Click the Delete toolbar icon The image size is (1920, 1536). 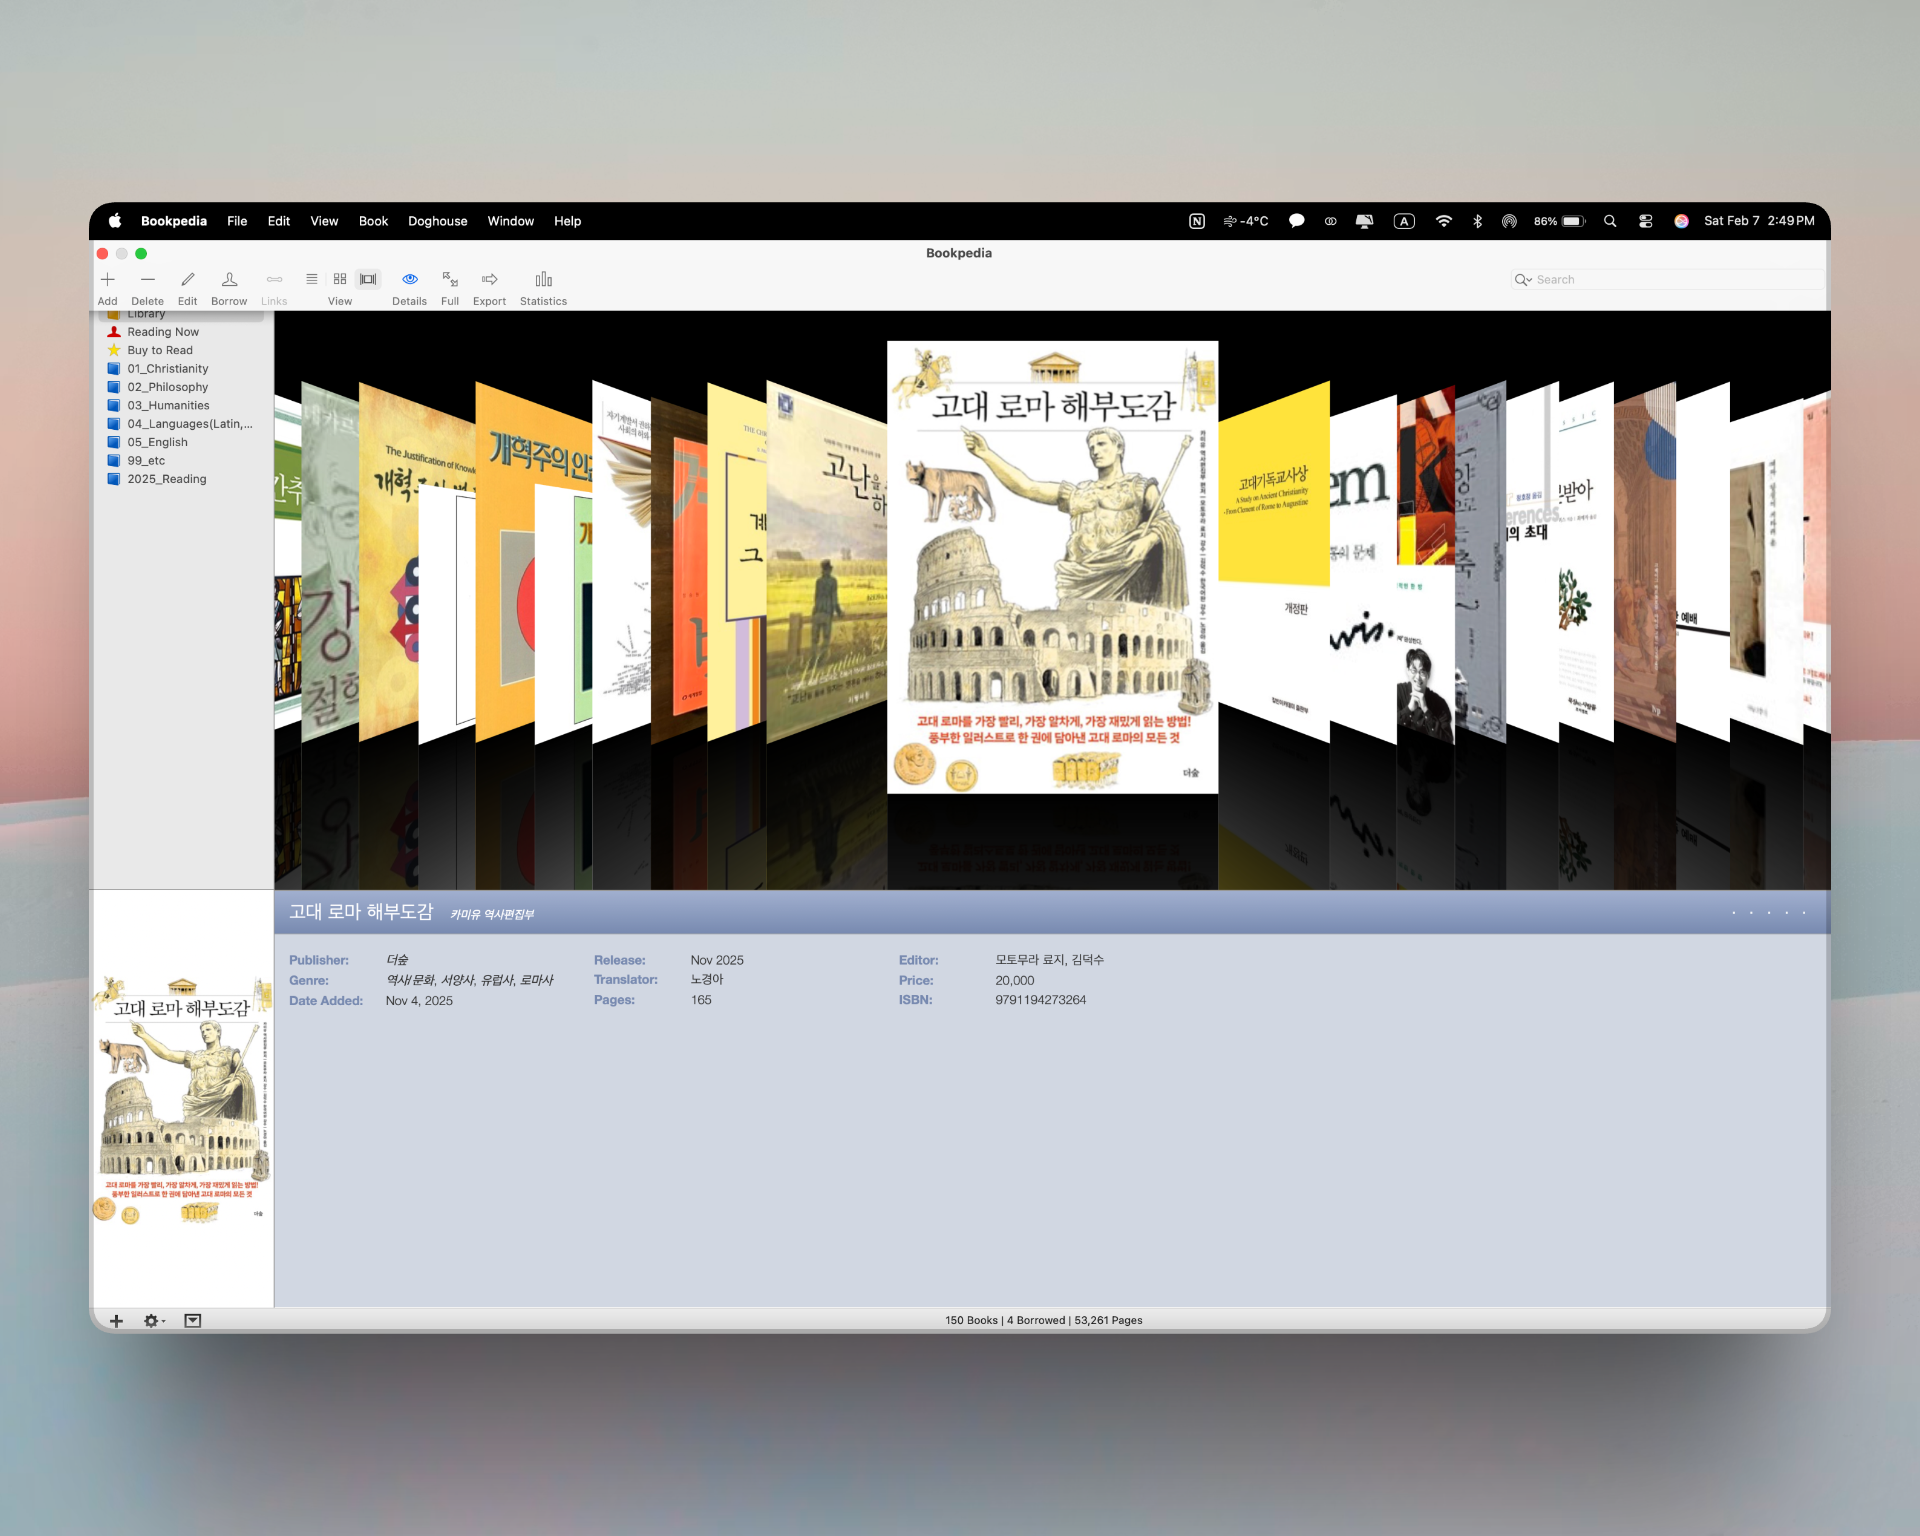pos(147,280)
